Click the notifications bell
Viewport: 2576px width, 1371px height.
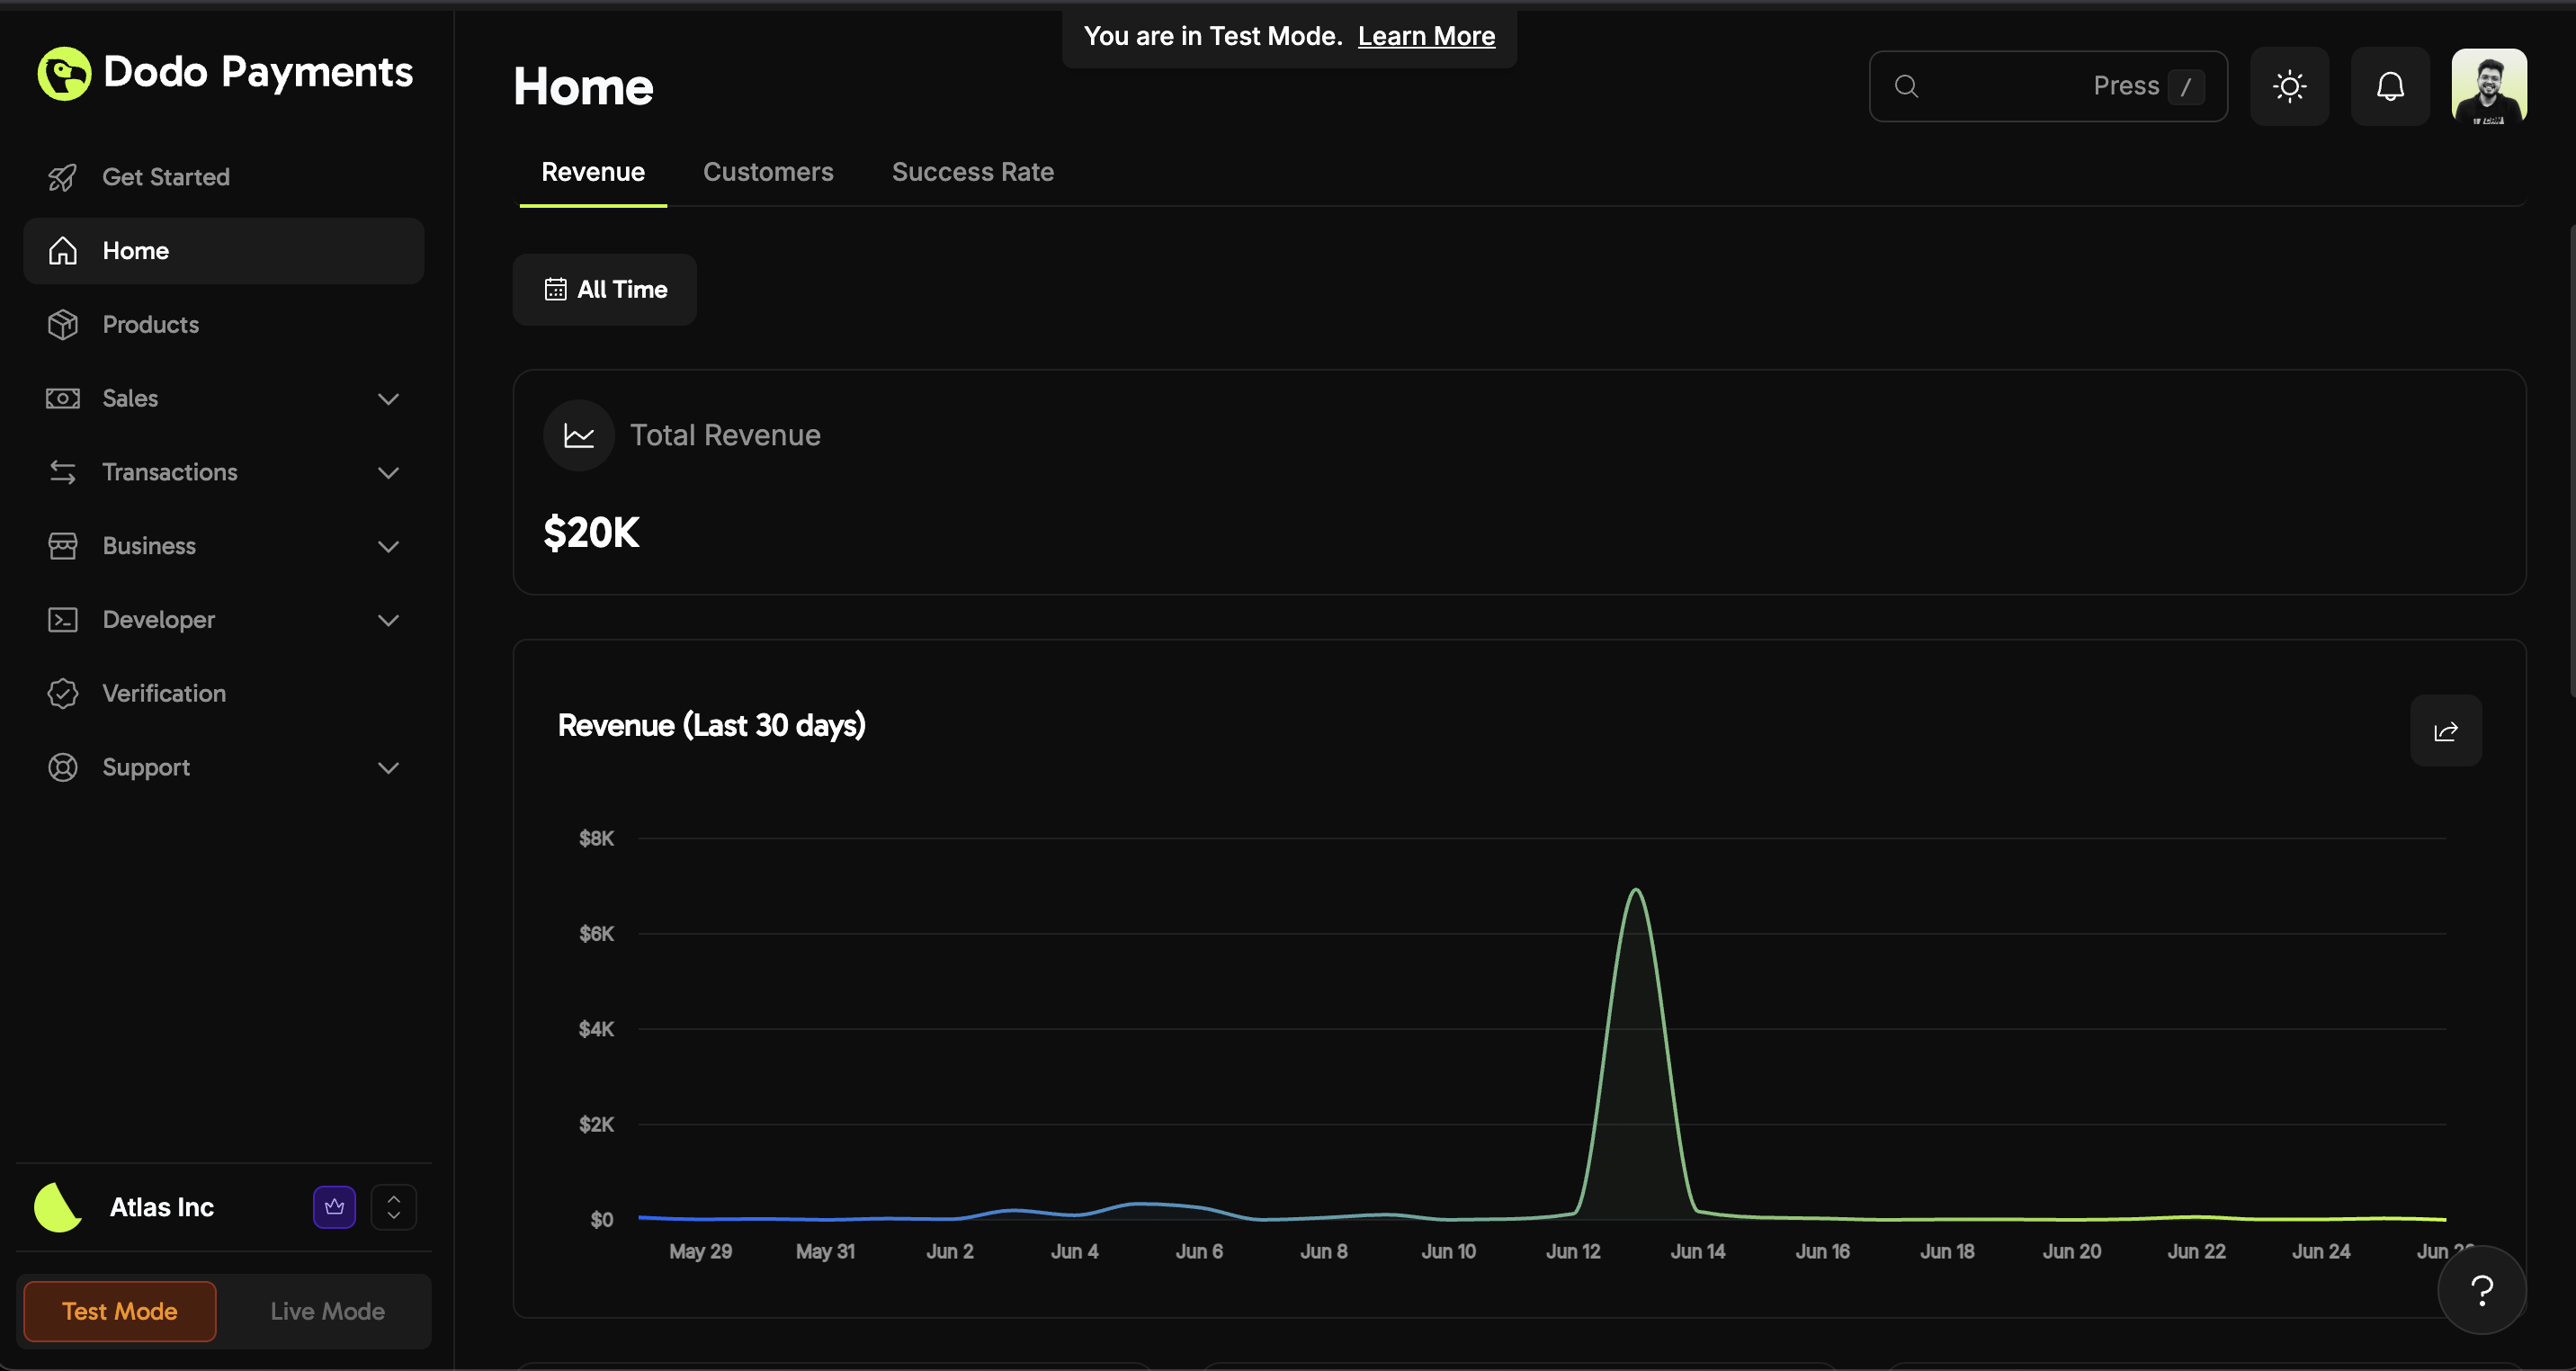click(2389, 86)
